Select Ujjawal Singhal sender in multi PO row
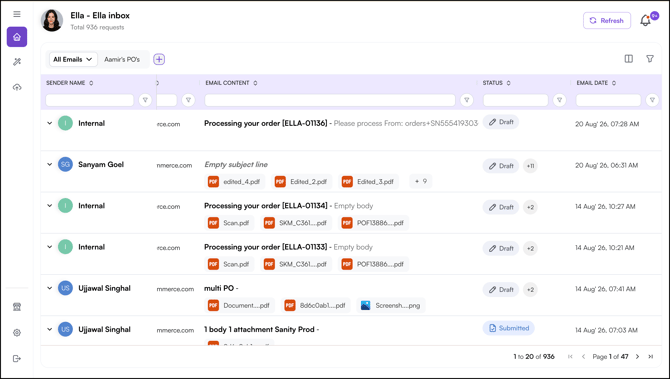 tap(104, 288)
